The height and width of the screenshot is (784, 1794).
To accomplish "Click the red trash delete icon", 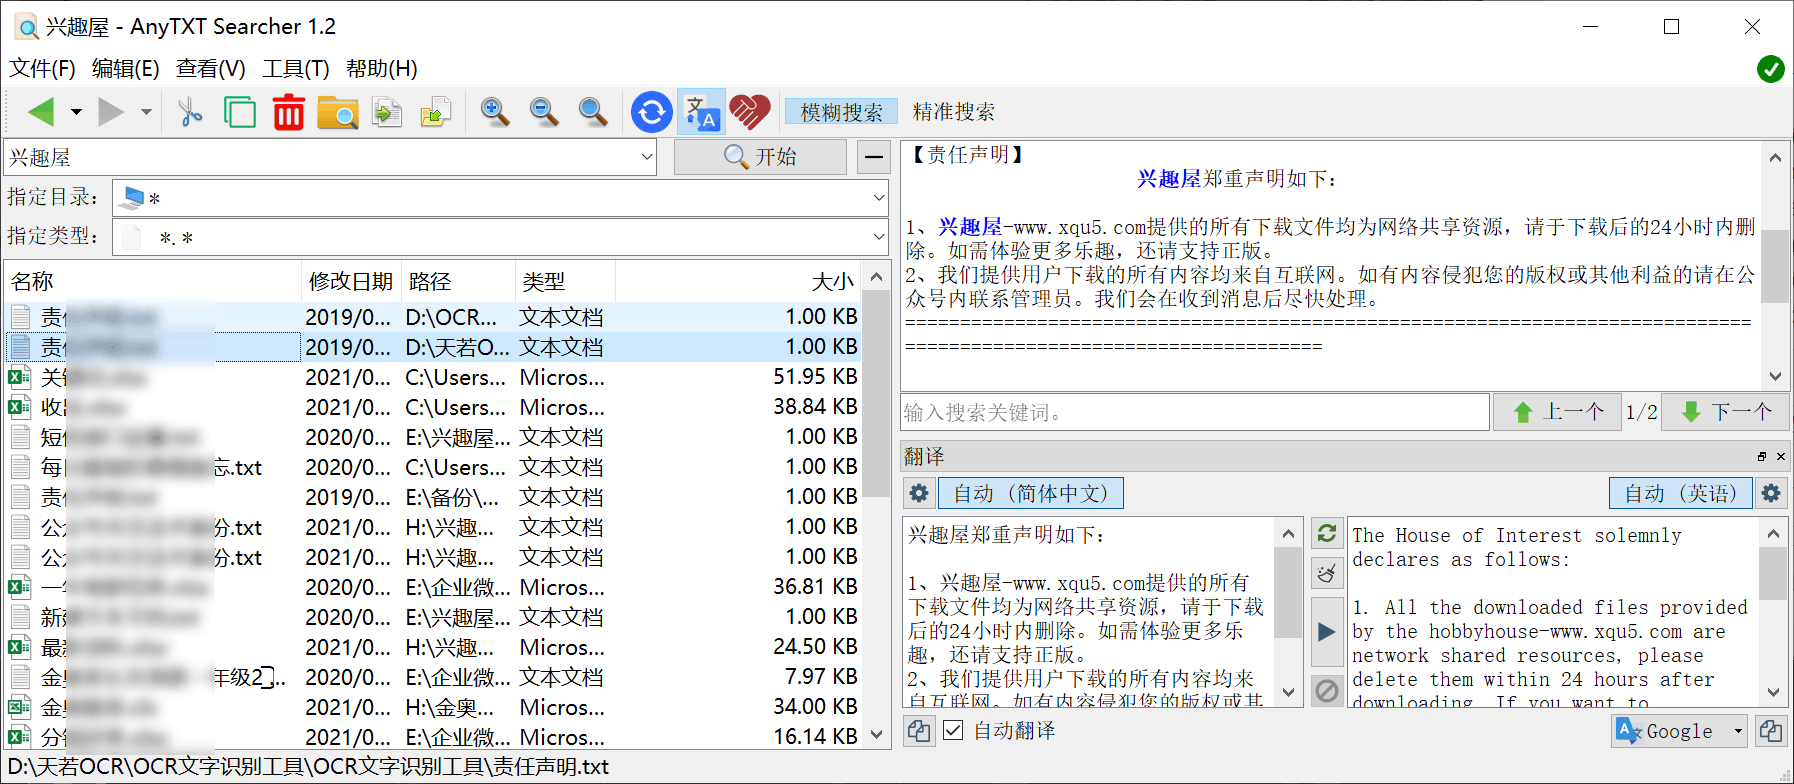I will 288,112.
